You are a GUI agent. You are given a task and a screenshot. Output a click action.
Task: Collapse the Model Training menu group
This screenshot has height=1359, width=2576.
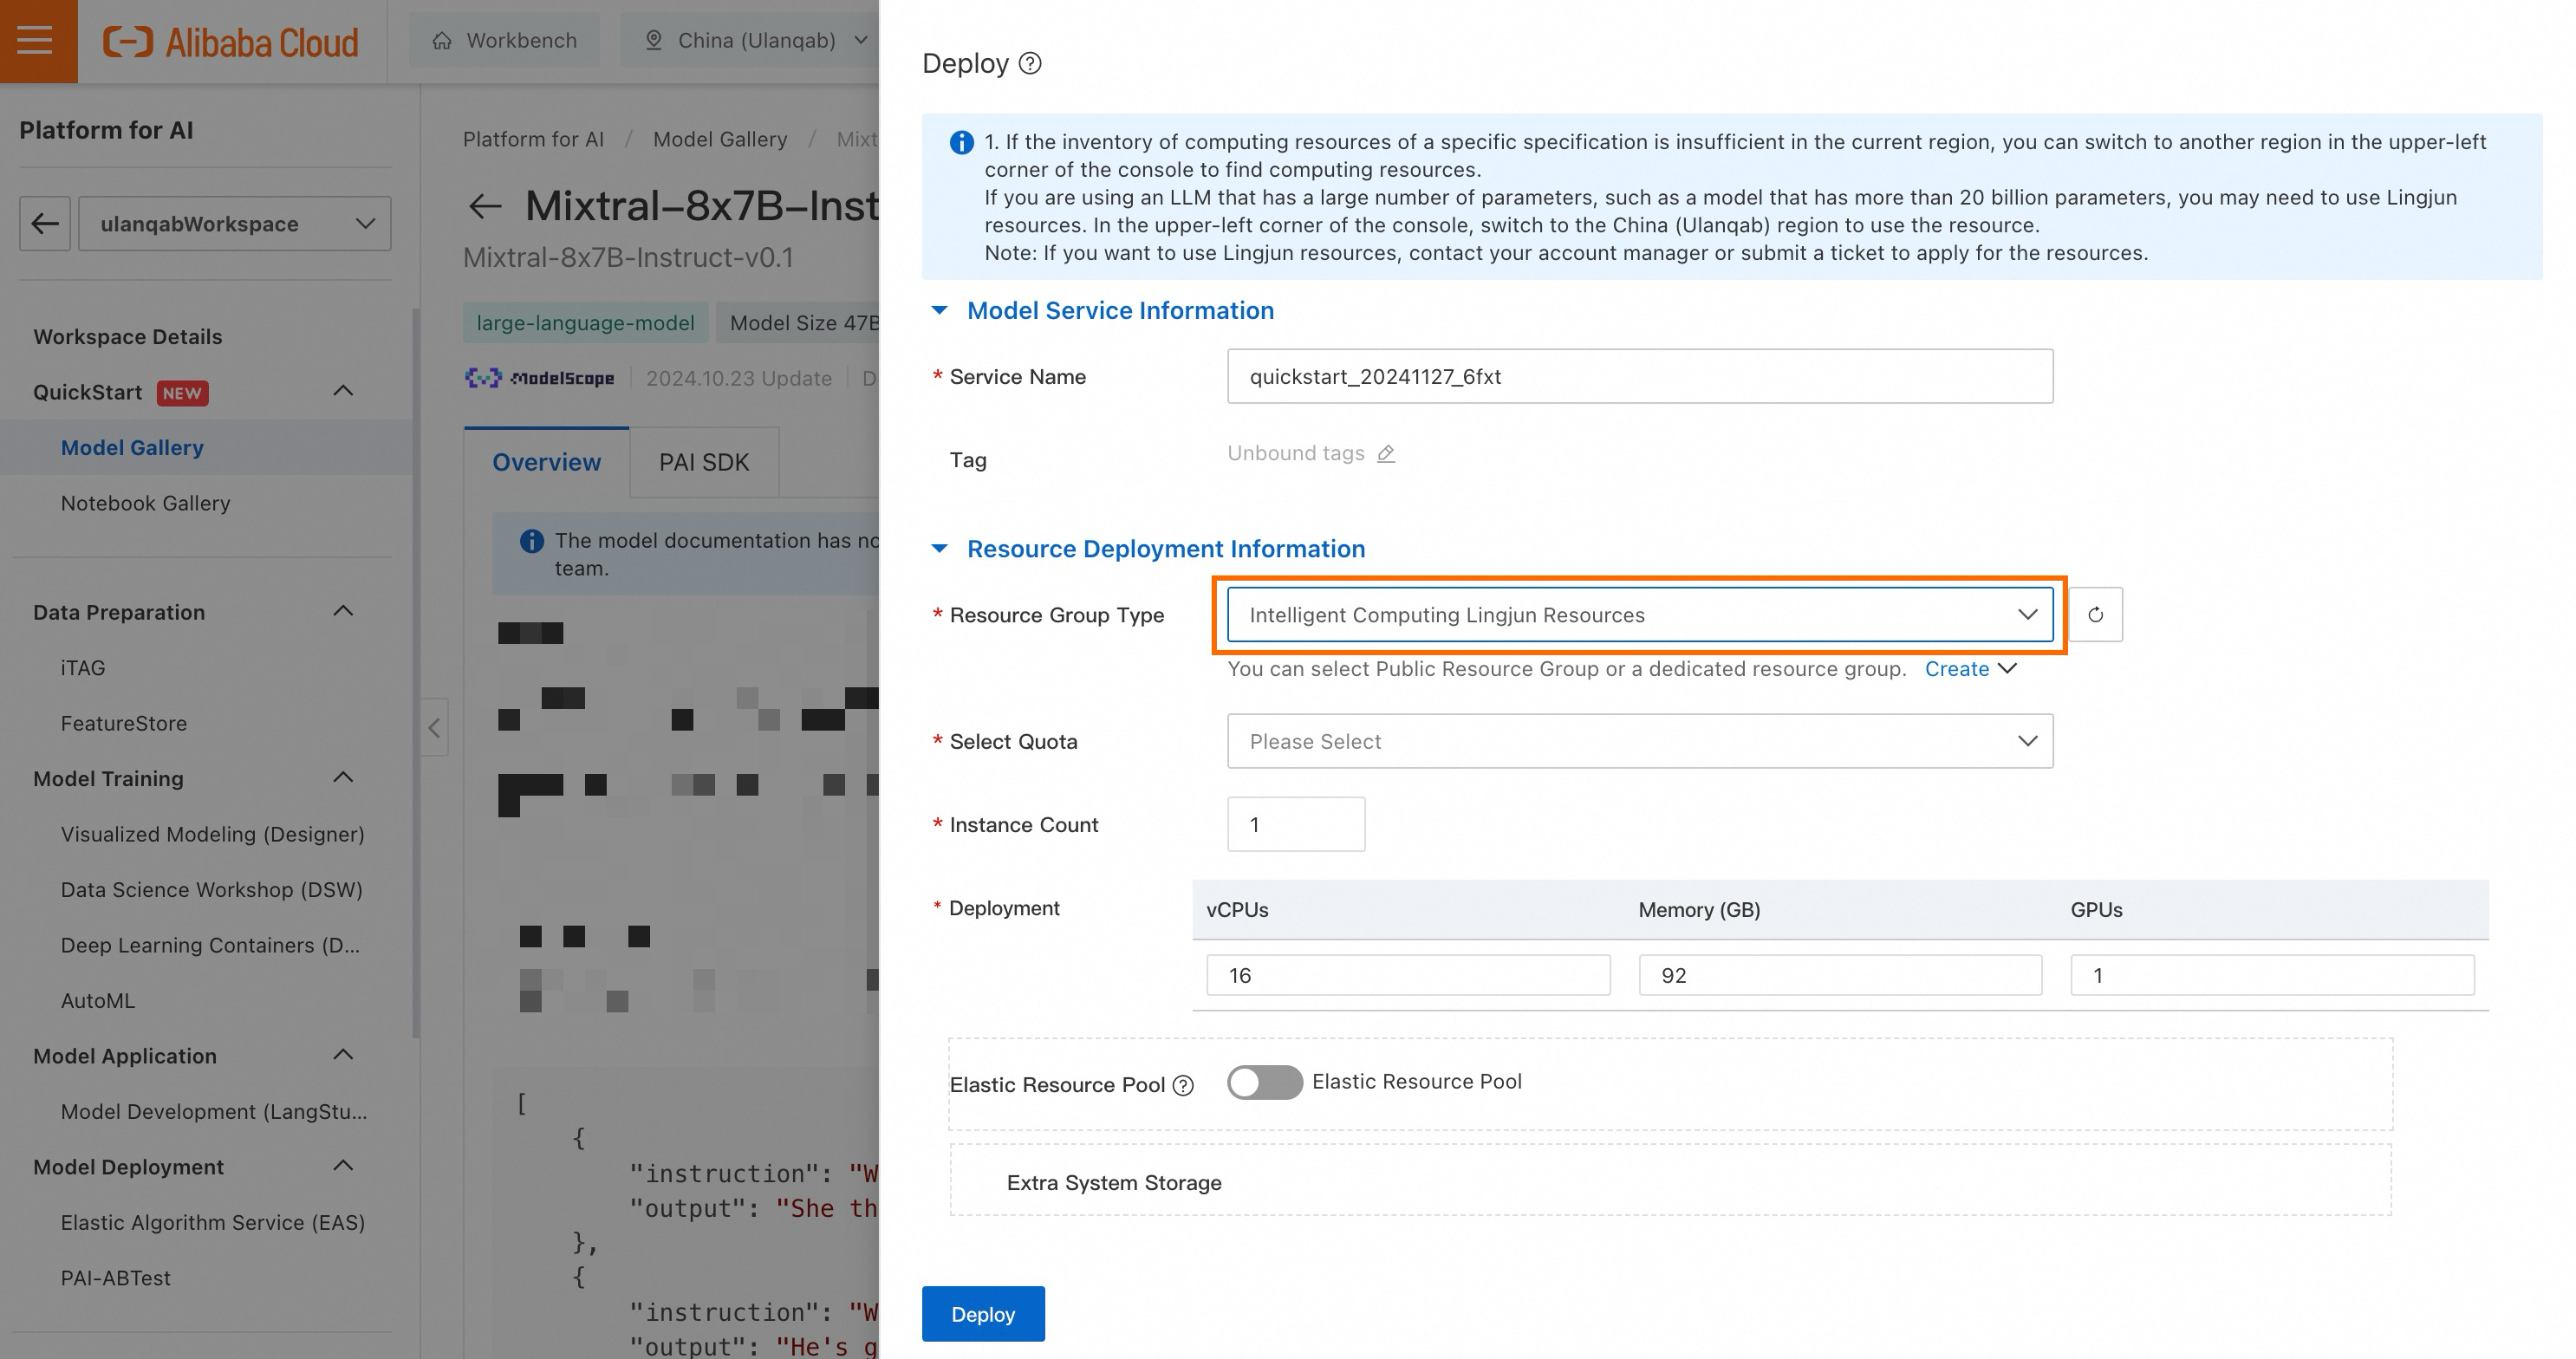[343, 777]
